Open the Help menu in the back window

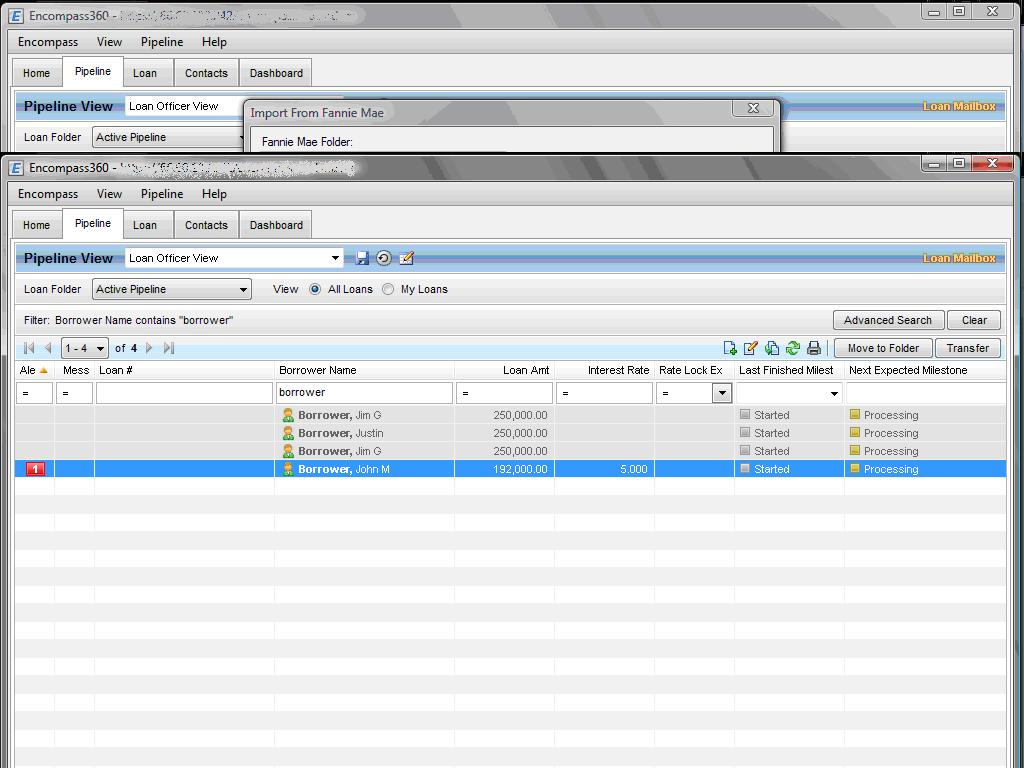(x=214, y=42)
